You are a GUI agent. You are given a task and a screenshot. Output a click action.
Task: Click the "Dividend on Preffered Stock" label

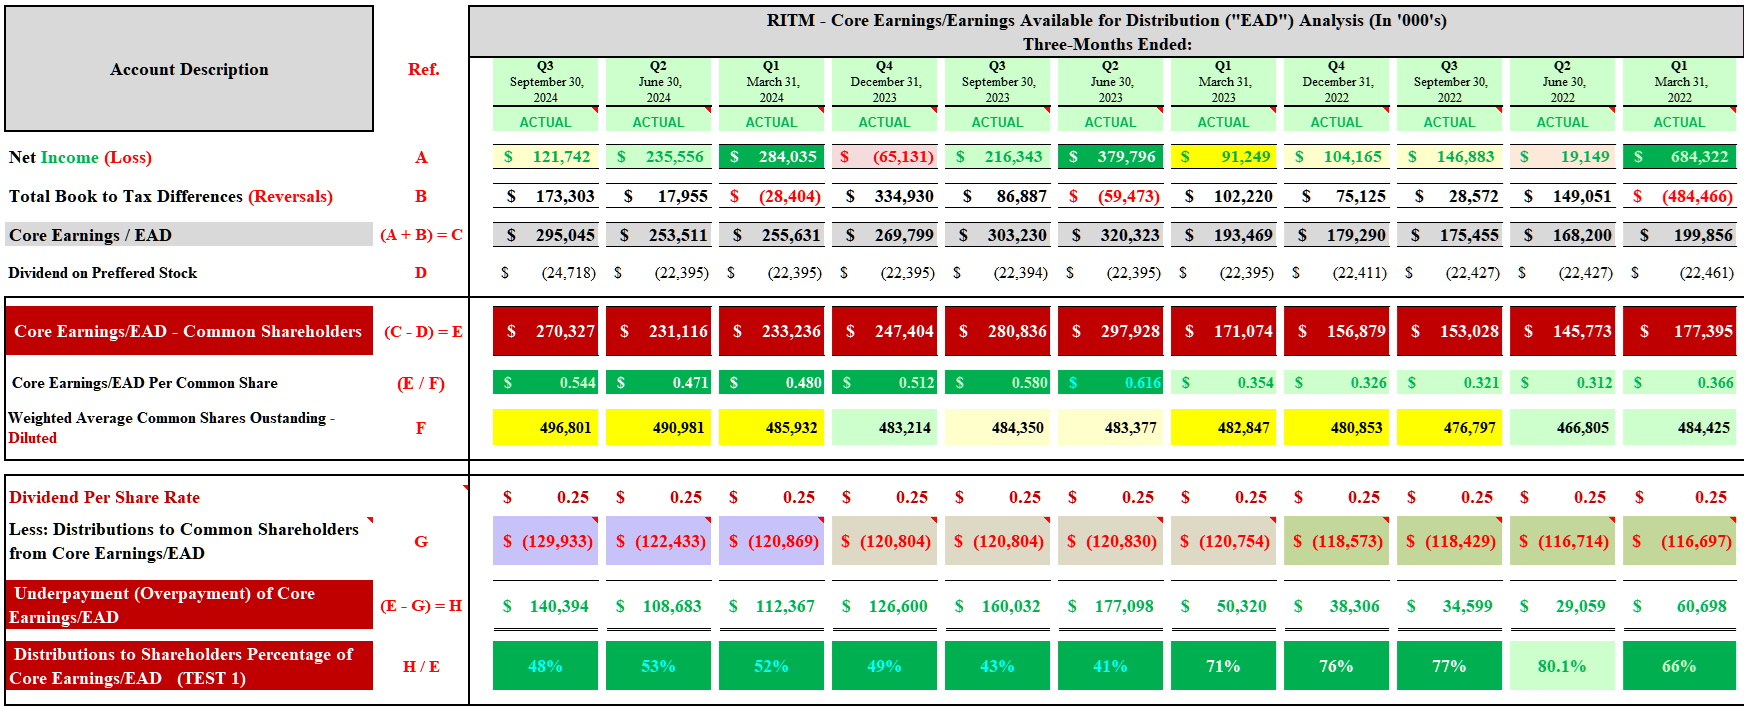click(x=102, y=273)
